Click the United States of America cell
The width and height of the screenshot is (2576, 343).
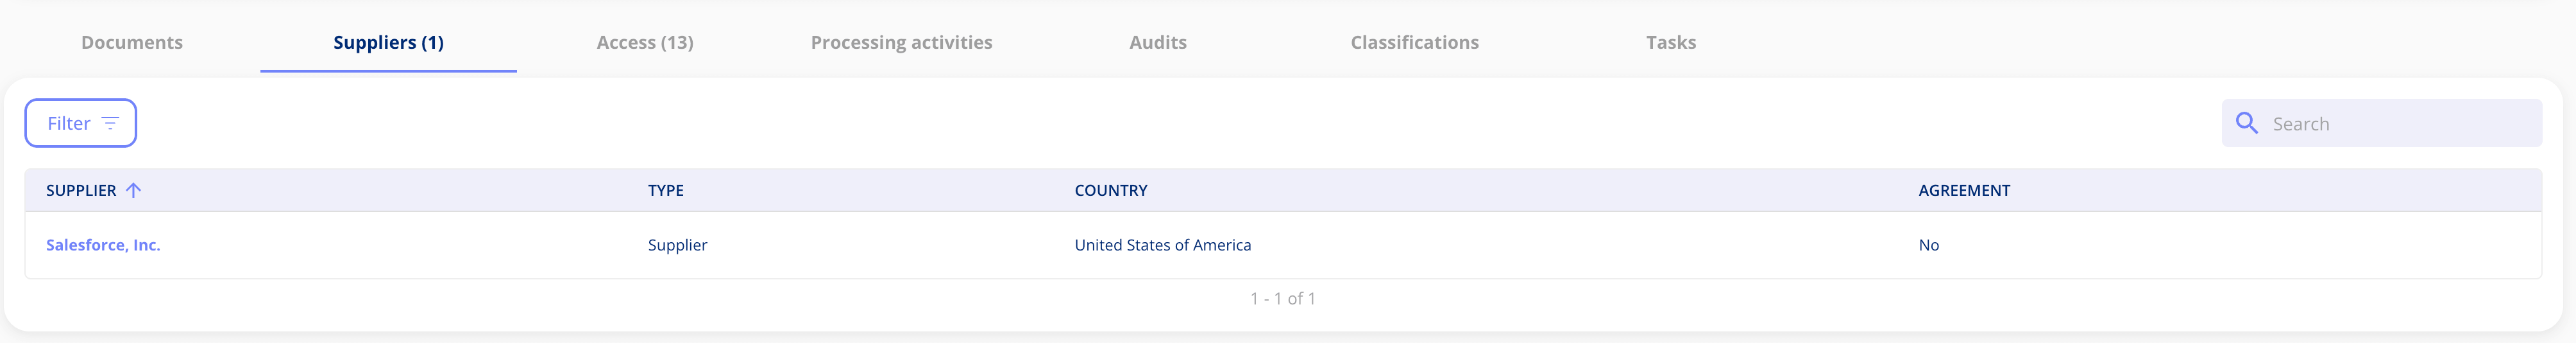pyautogui.click(x=1162, y=245)
